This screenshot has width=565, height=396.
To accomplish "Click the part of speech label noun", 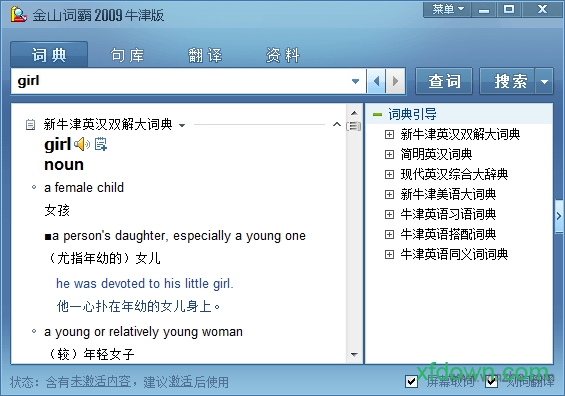I will (x=64, y=165).
